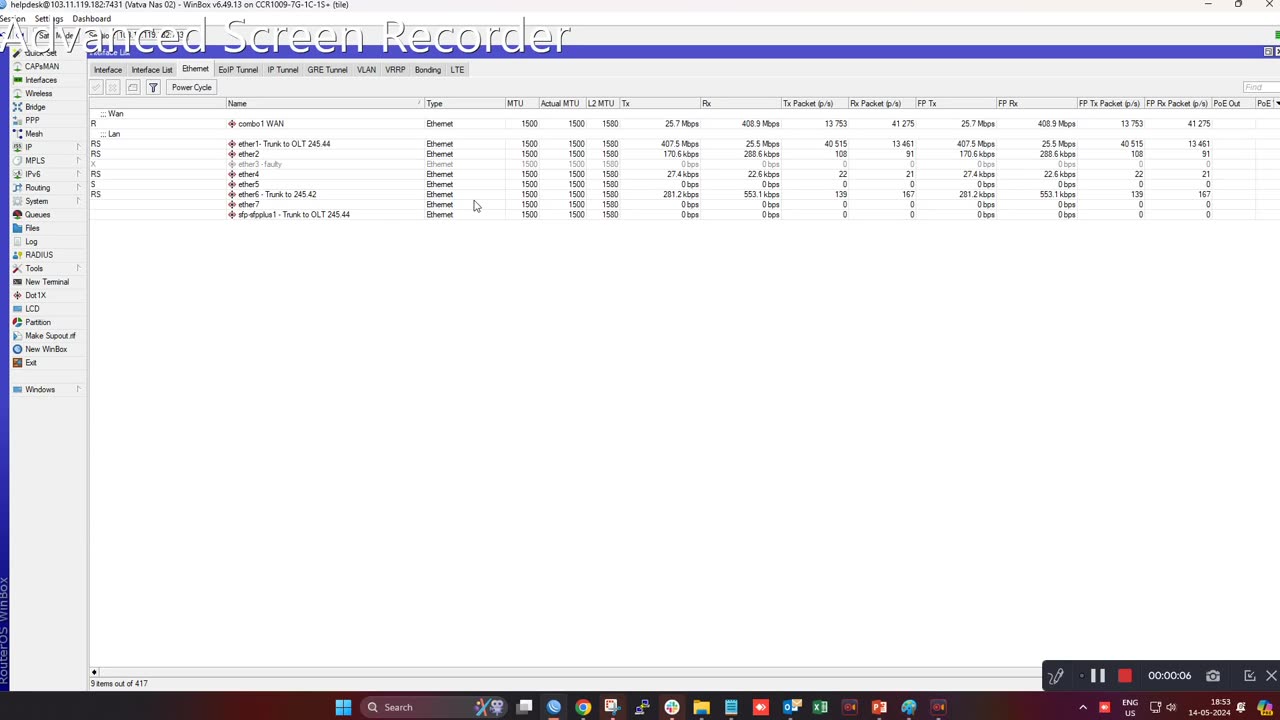
Task: Click the comment toolbar icon
Action: 133,88
